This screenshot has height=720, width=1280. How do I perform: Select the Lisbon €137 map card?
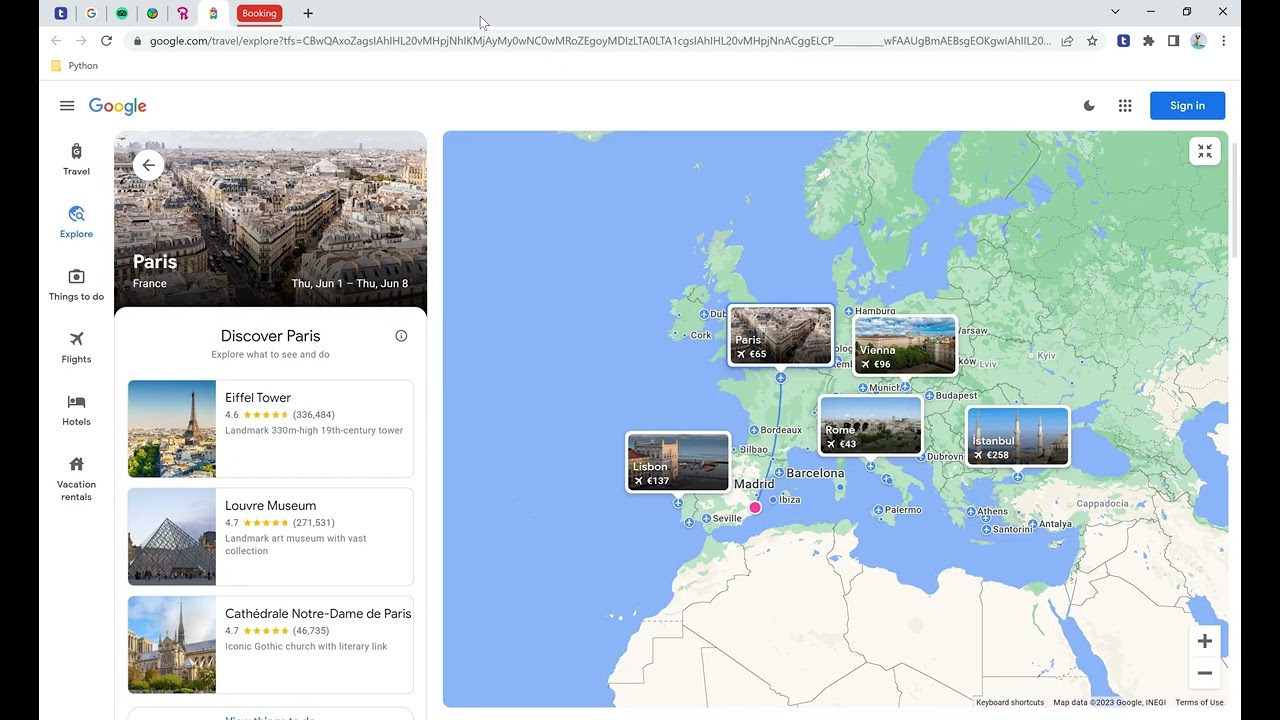(678, 462)
